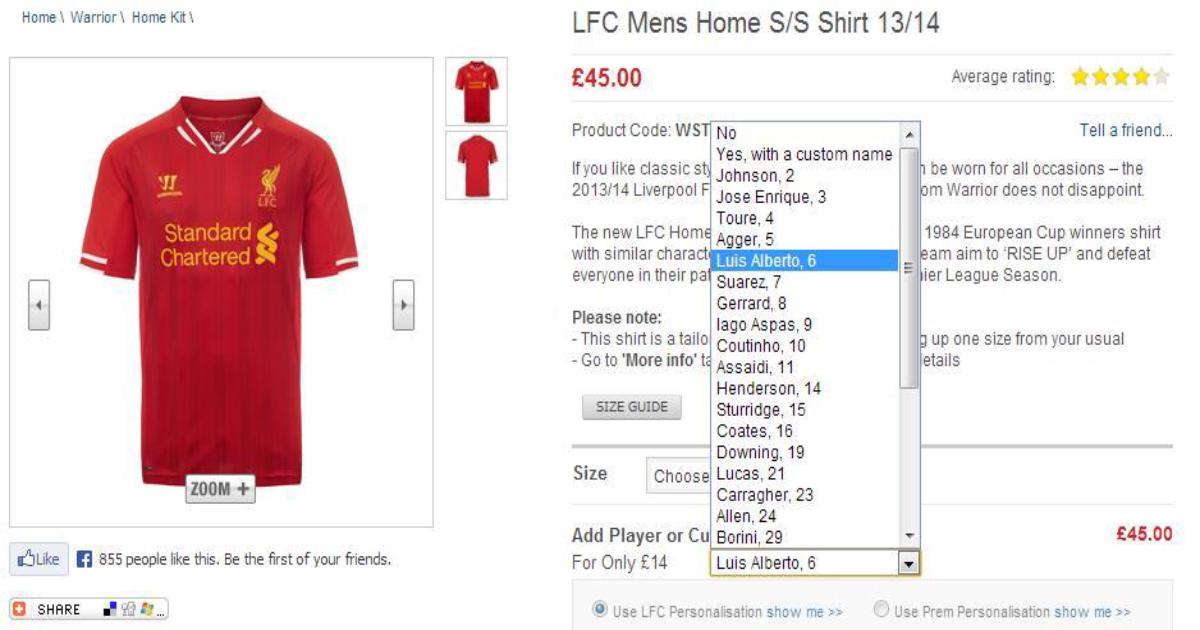Click the ZOOM + button under the shirt
The width and height of the screenshot is (1200, 630).
[220, 489]
